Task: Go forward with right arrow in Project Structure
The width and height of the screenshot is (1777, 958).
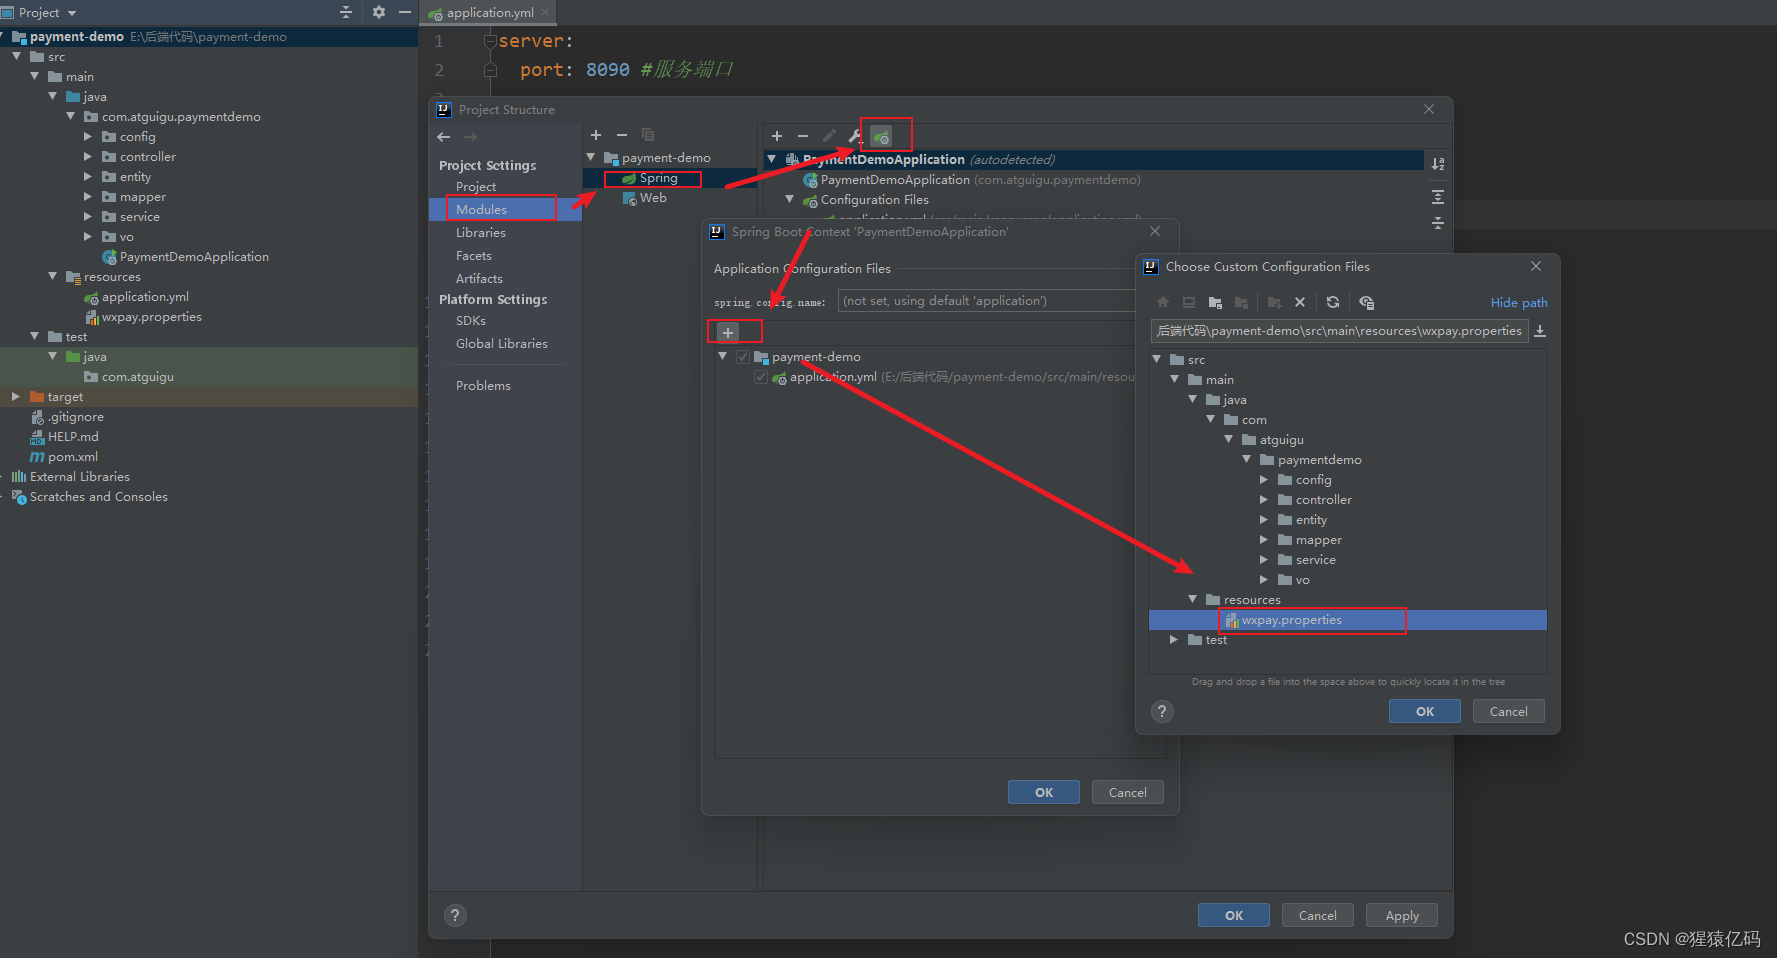Action: coord(470,137)
